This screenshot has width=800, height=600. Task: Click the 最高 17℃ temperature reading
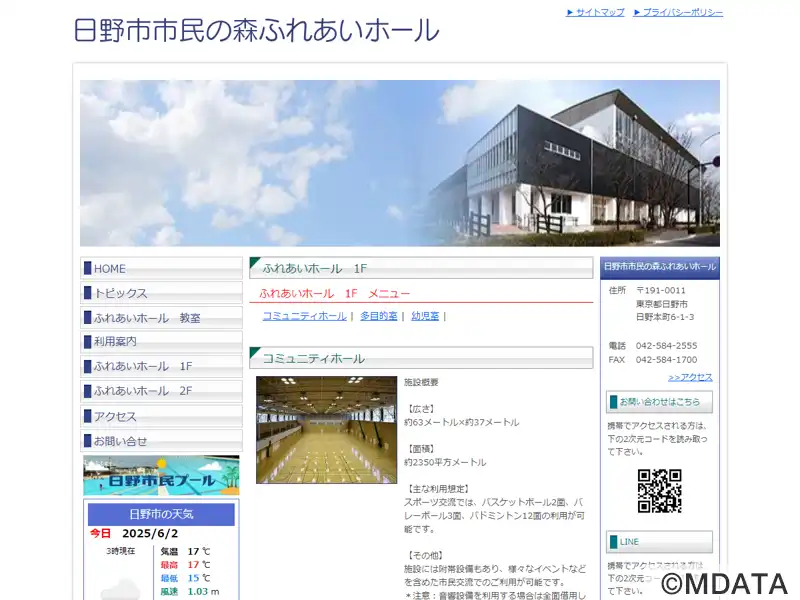click(185, 565)
